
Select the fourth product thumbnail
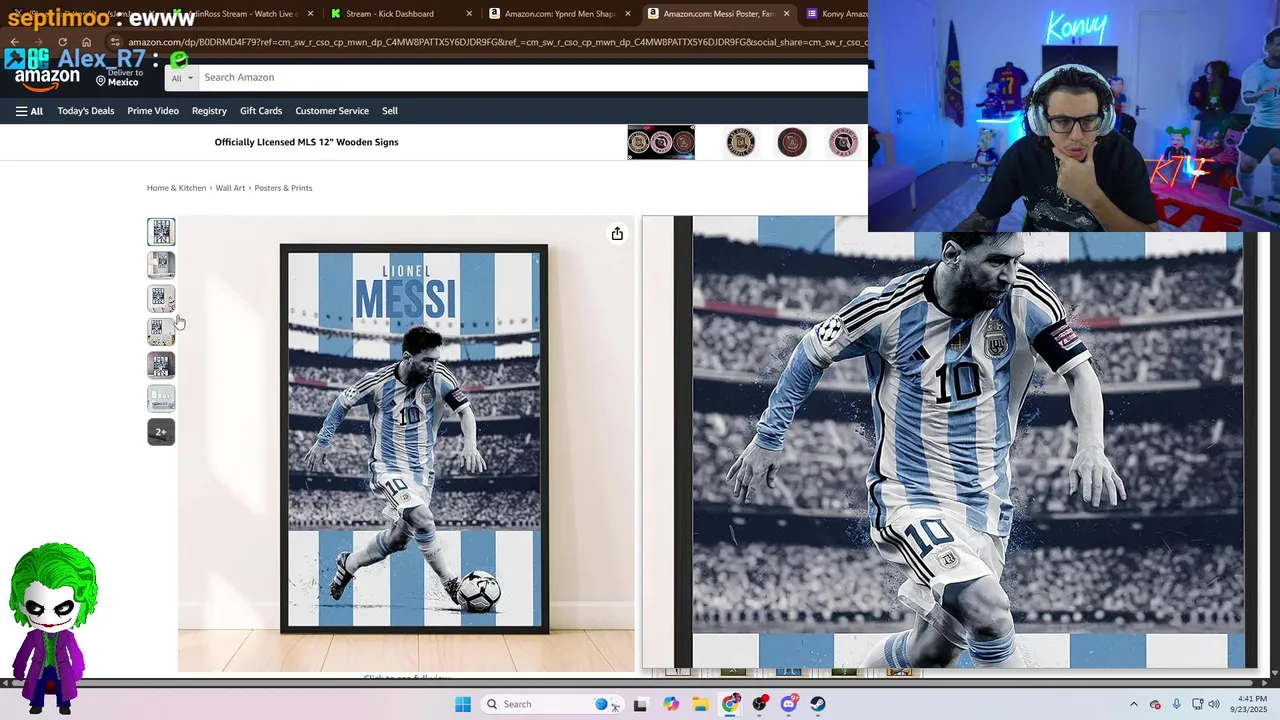161,332
